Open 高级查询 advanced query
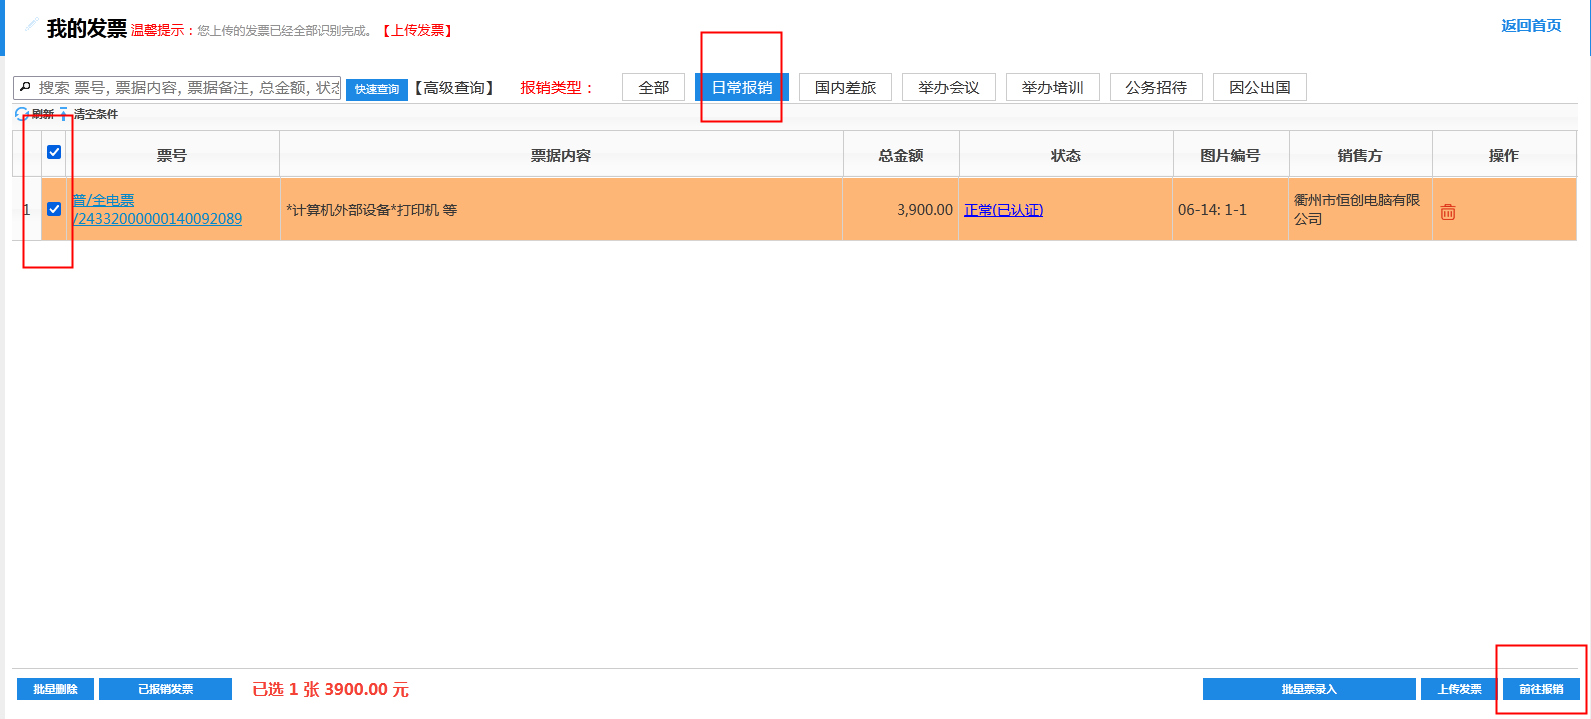 (x=455, y=88)
